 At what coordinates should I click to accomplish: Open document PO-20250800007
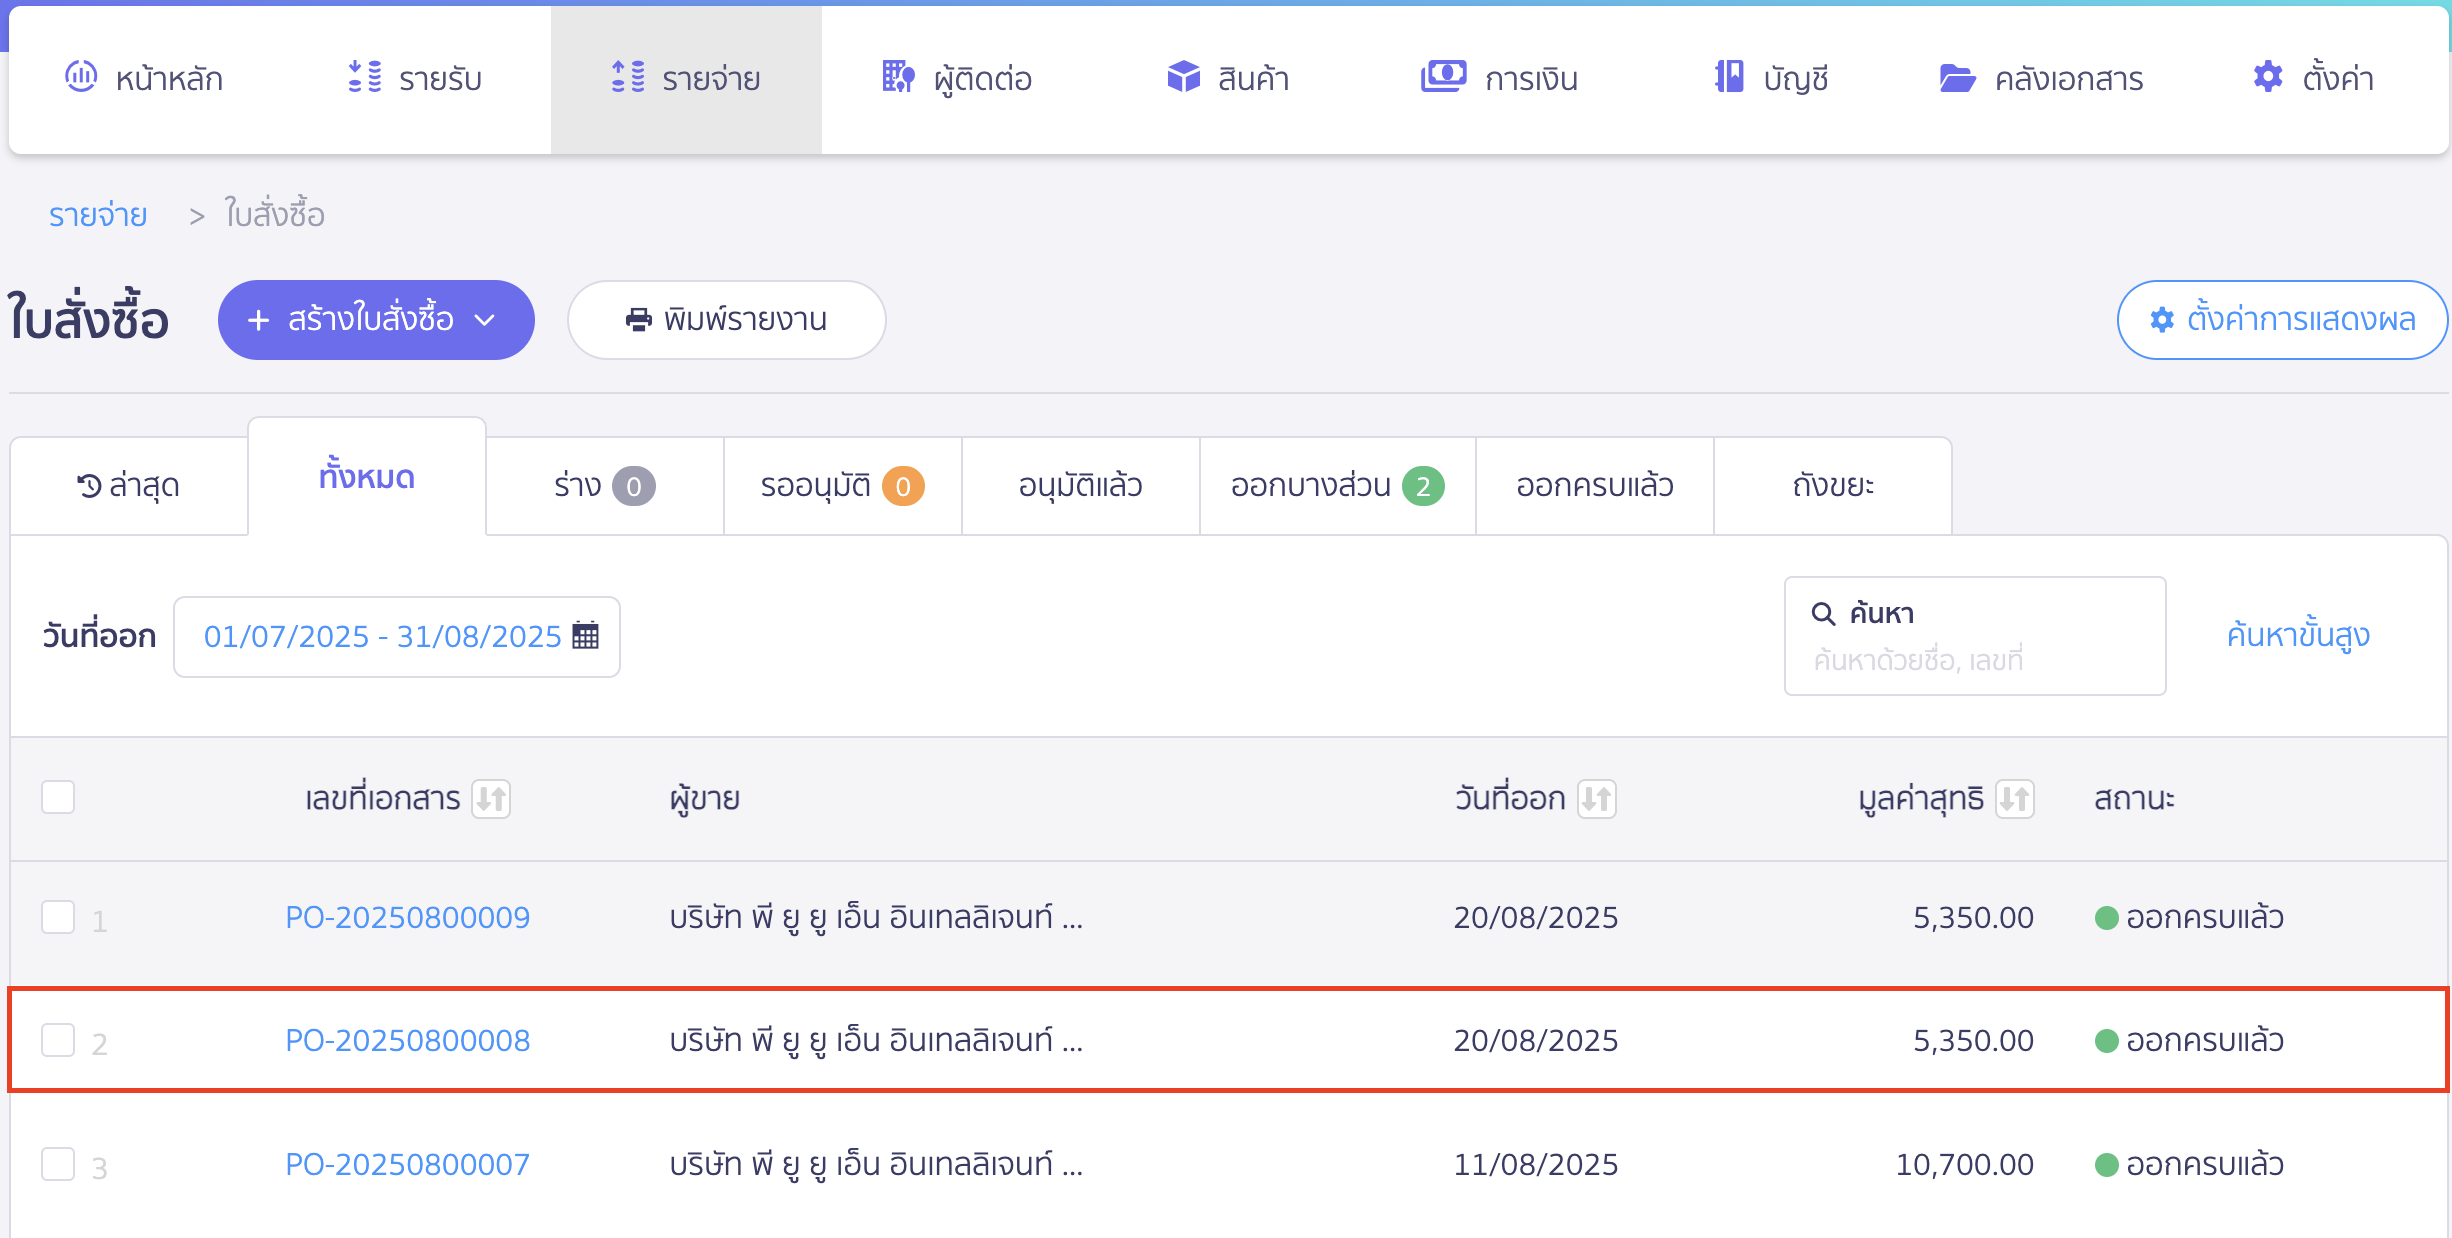(x=408, y=1164)
